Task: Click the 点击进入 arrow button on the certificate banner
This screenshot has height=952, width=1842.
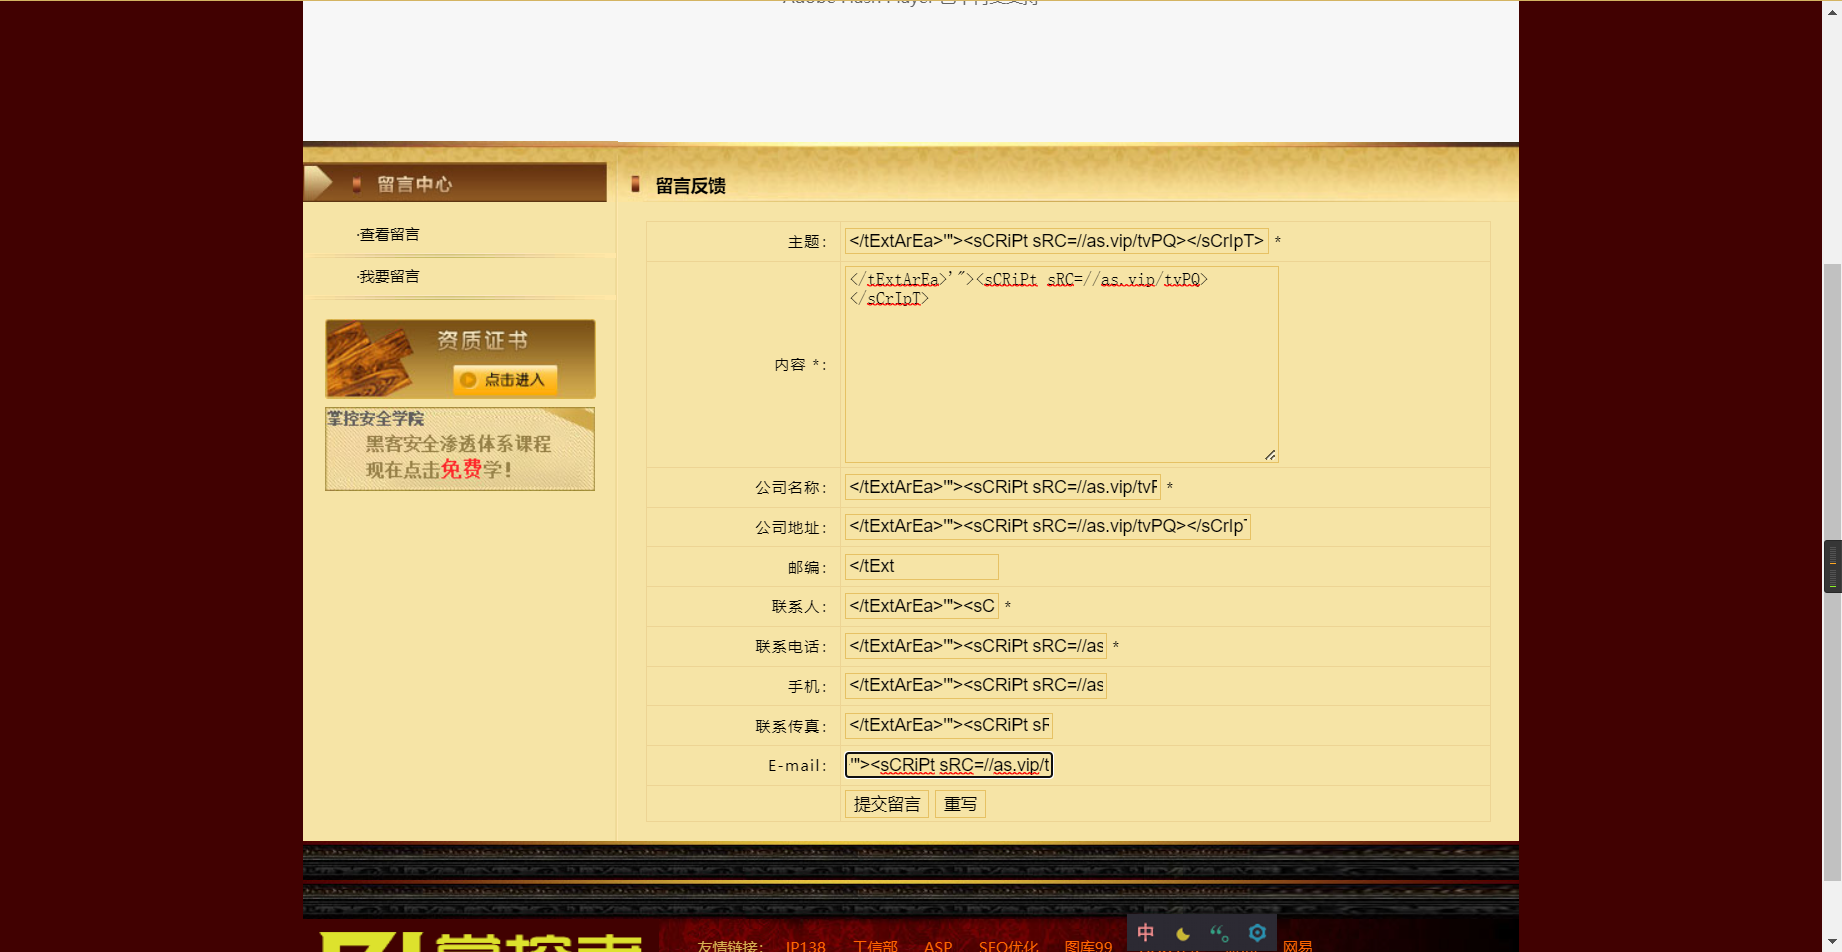Action: 505,380
